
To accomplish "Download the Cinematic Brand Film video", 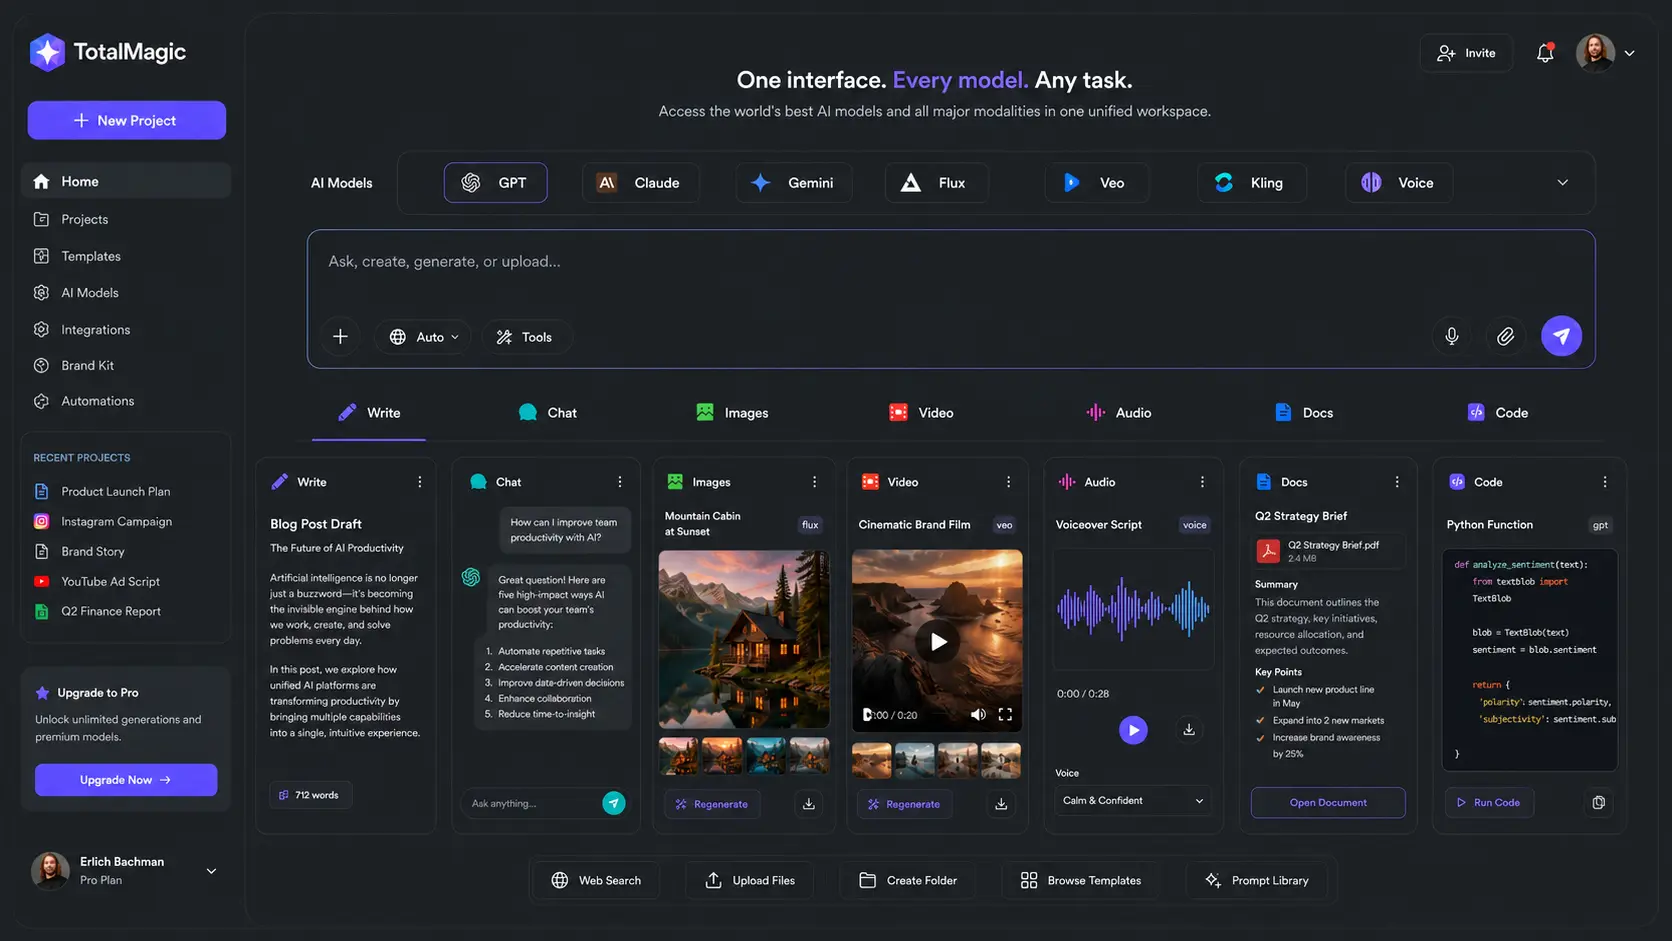I will coord(1001,804).
